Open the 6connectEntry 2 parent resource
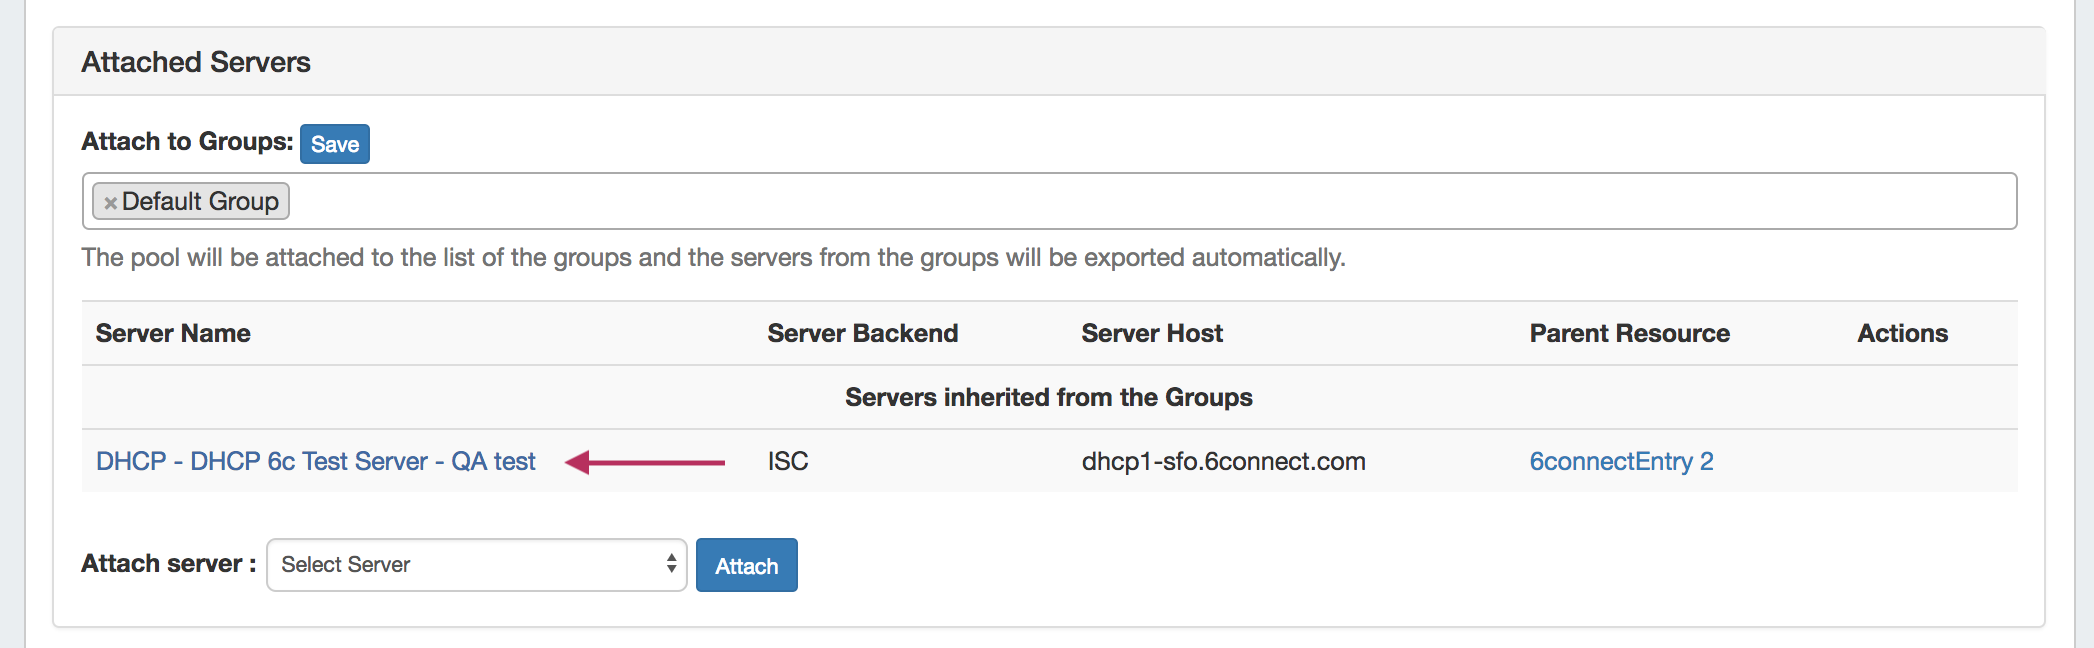Image resolution: width=2094 pixels, height=648 pixels. [x=1621, y=461]
